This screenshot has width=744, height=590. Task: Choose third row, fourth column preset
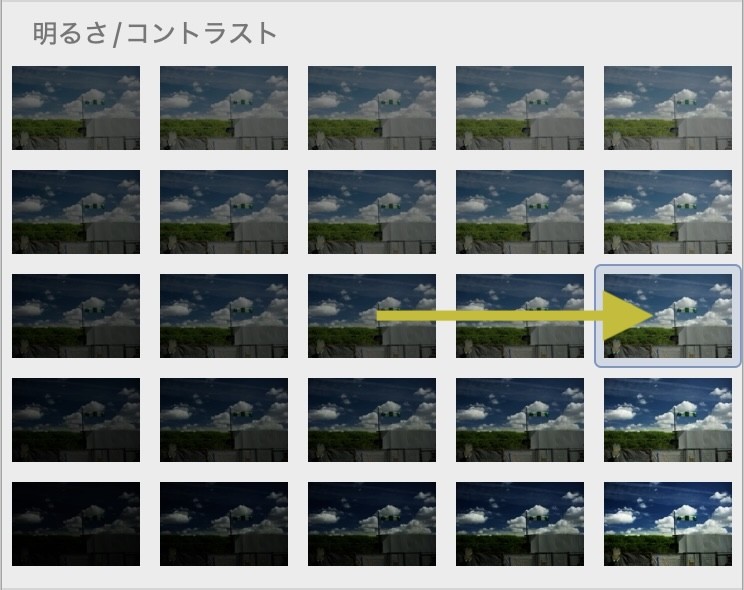pyautogui.click(x=520, y=316)
